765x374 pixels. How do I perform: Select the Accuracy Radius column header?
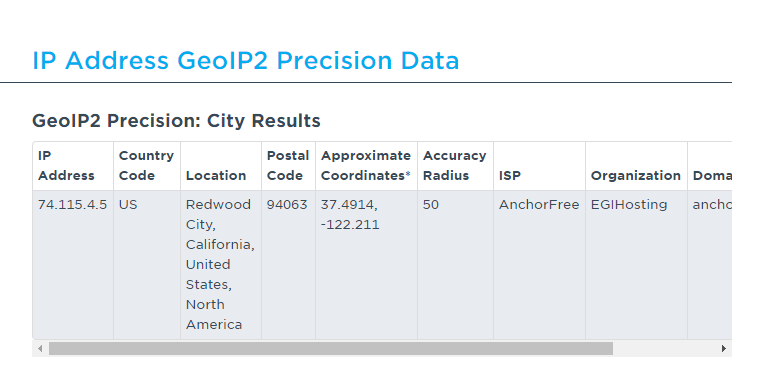(455, 166)
